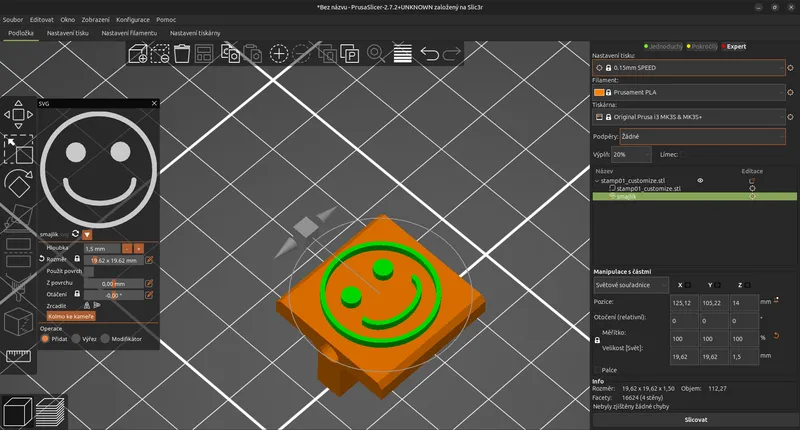Viewport: 800px width, 430px height.
Task: Click the Add object cube icon
Action: [x=138, y=54]
